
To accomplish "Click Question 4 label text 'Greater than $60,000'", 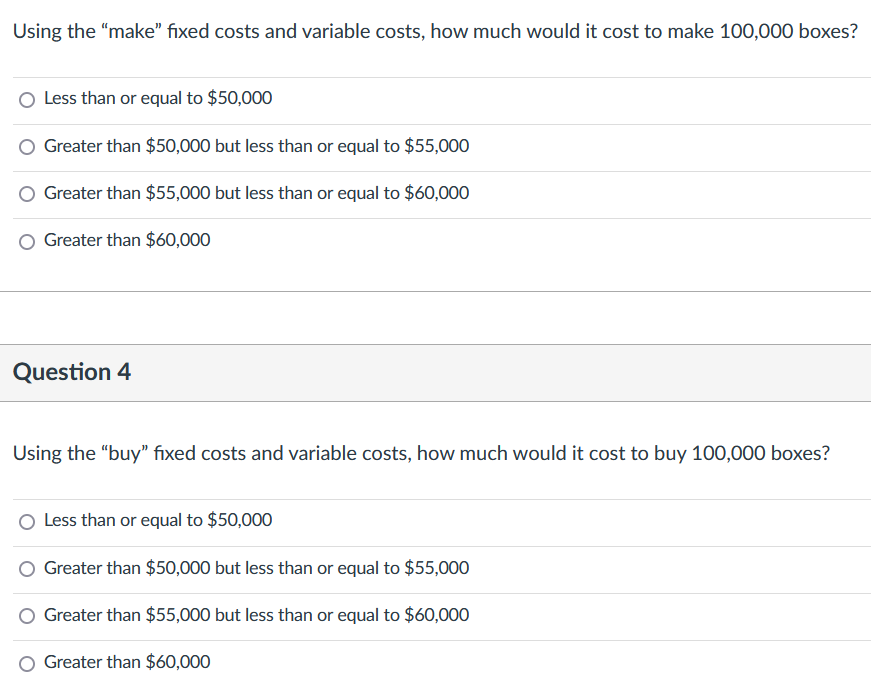I will pyautogui.click(x=127, y=662).
